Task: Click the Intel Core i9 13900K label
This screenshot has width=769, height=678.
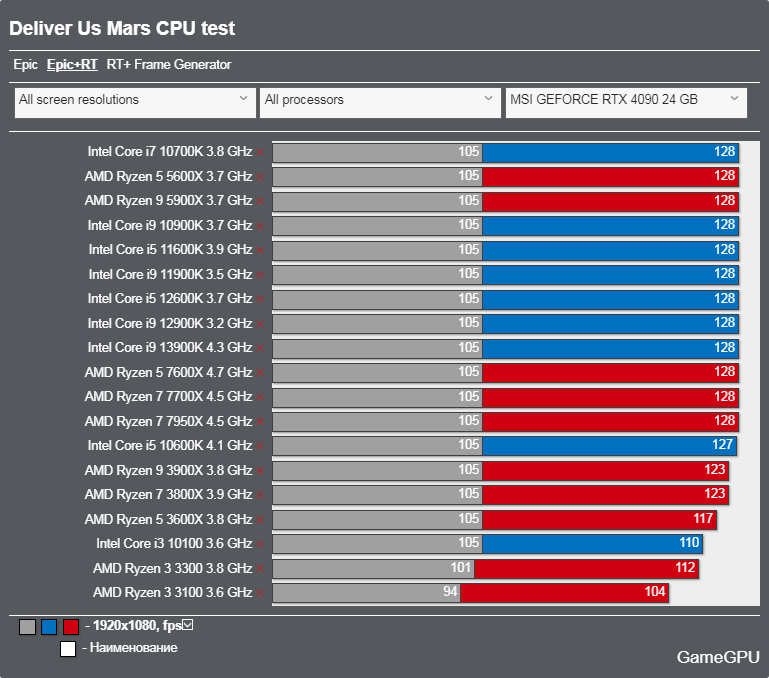Action: [170, 348]
